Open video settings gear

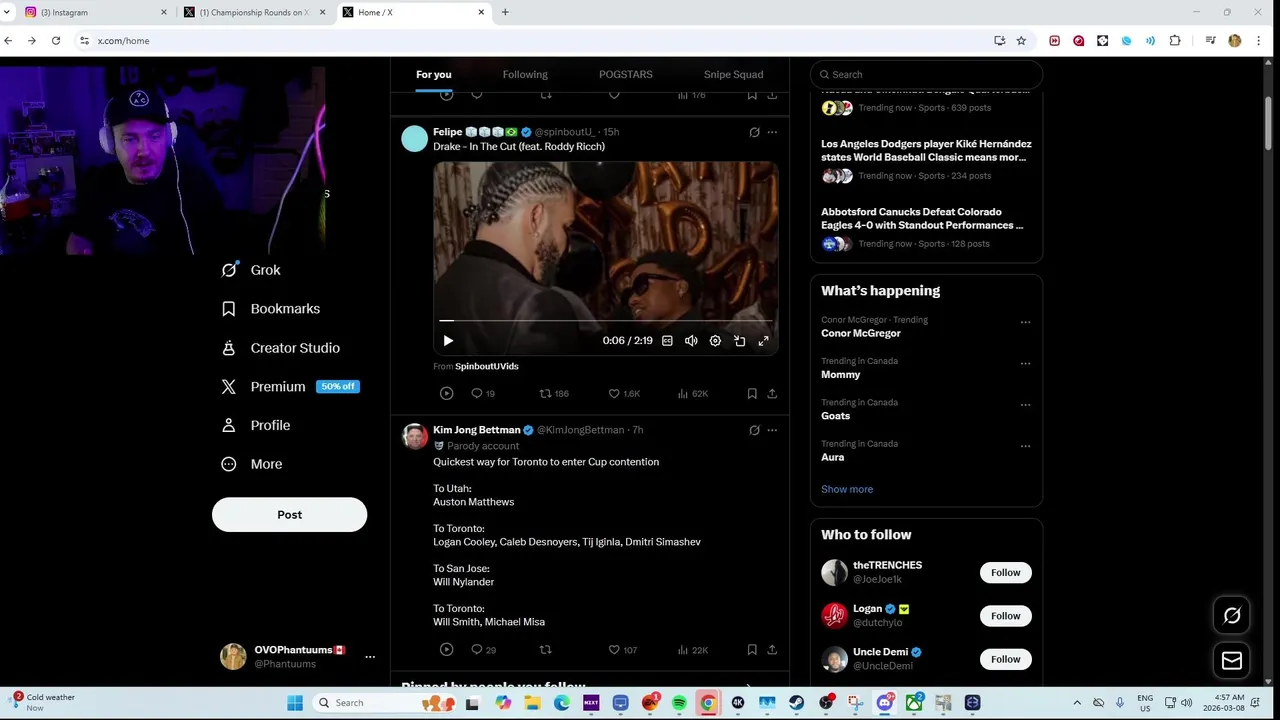point(715,341)
